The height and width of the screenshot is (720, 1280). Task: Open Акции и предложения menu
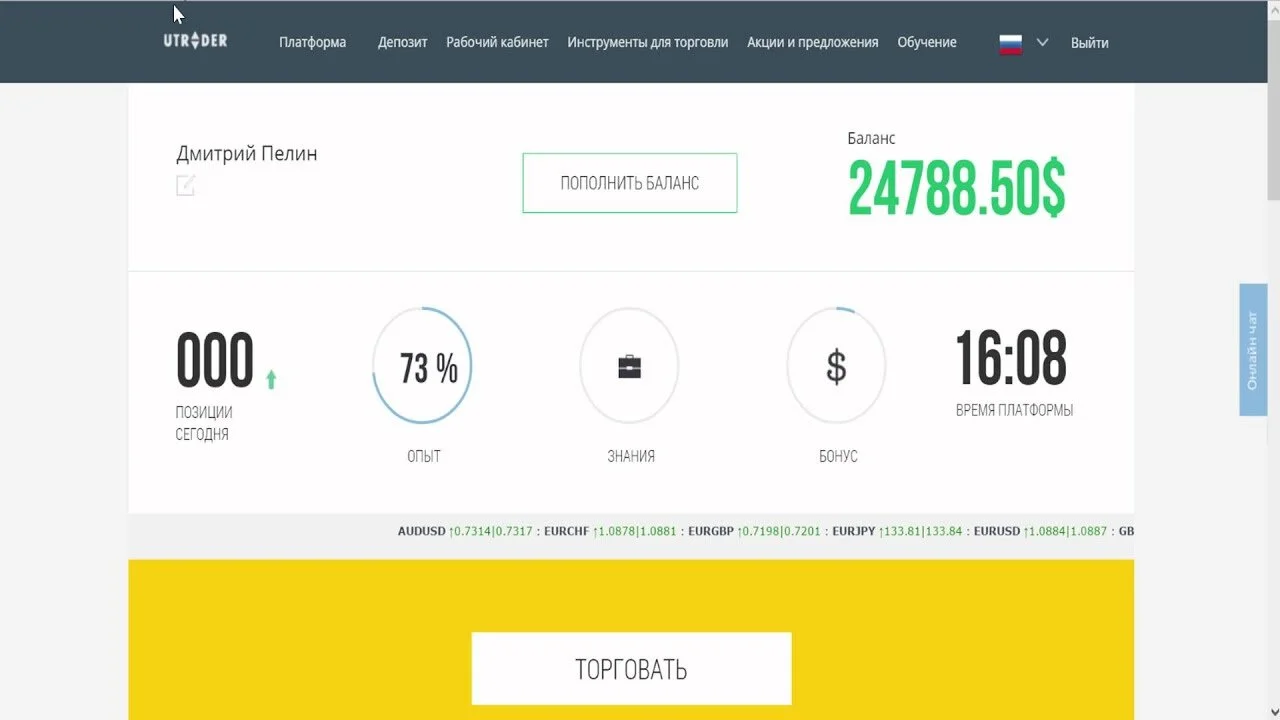pyautogui.click(x=813, y=42)
